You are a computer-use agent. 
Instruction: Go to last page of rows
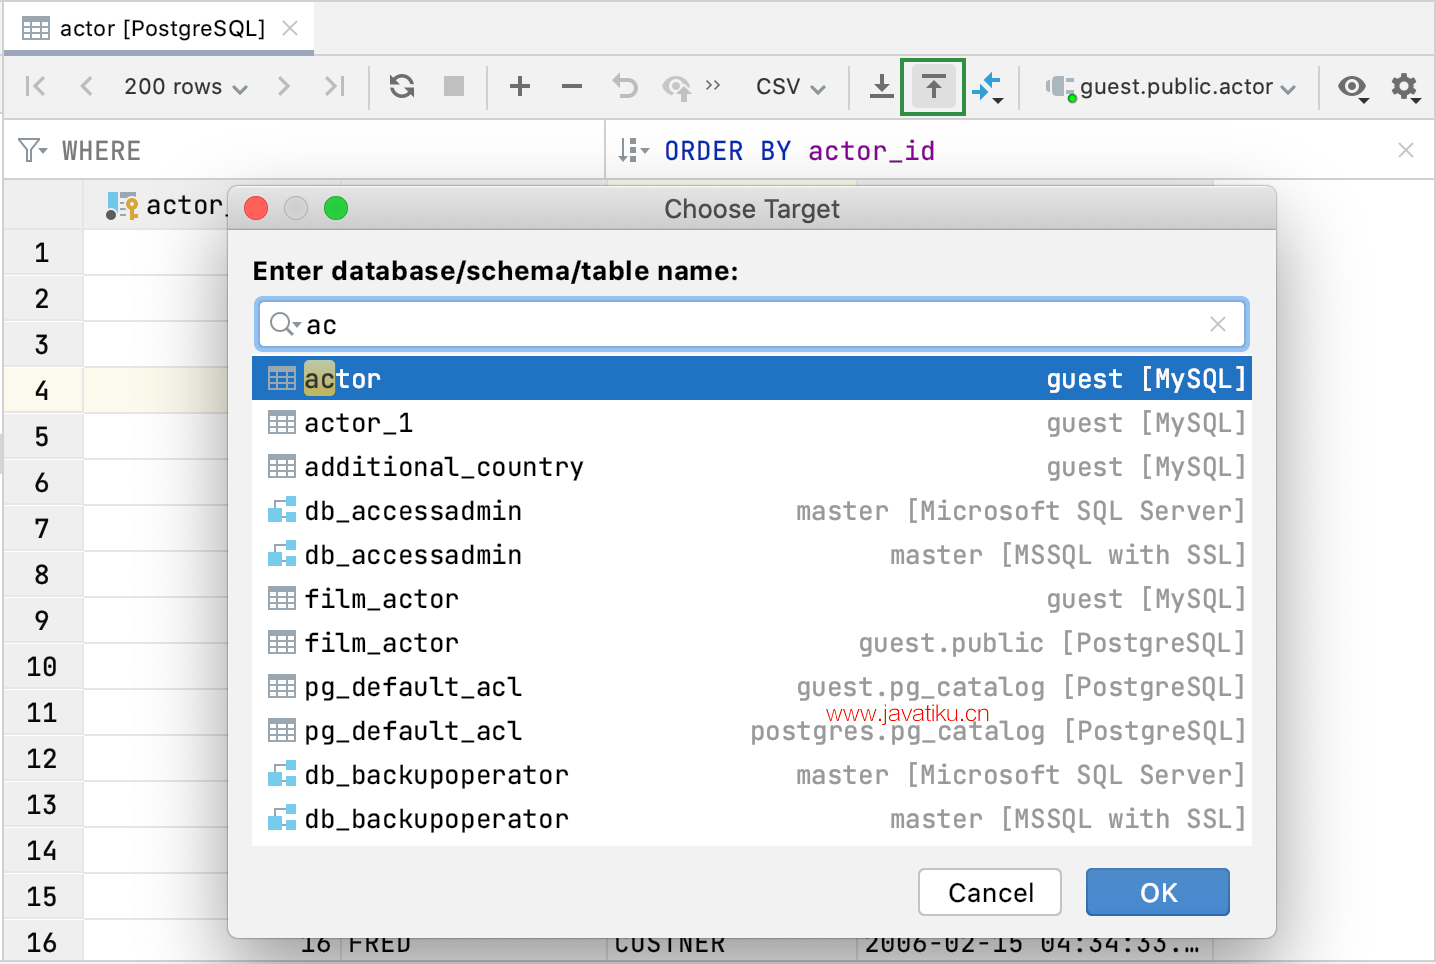pyautogui.click(x=335, y=87)
